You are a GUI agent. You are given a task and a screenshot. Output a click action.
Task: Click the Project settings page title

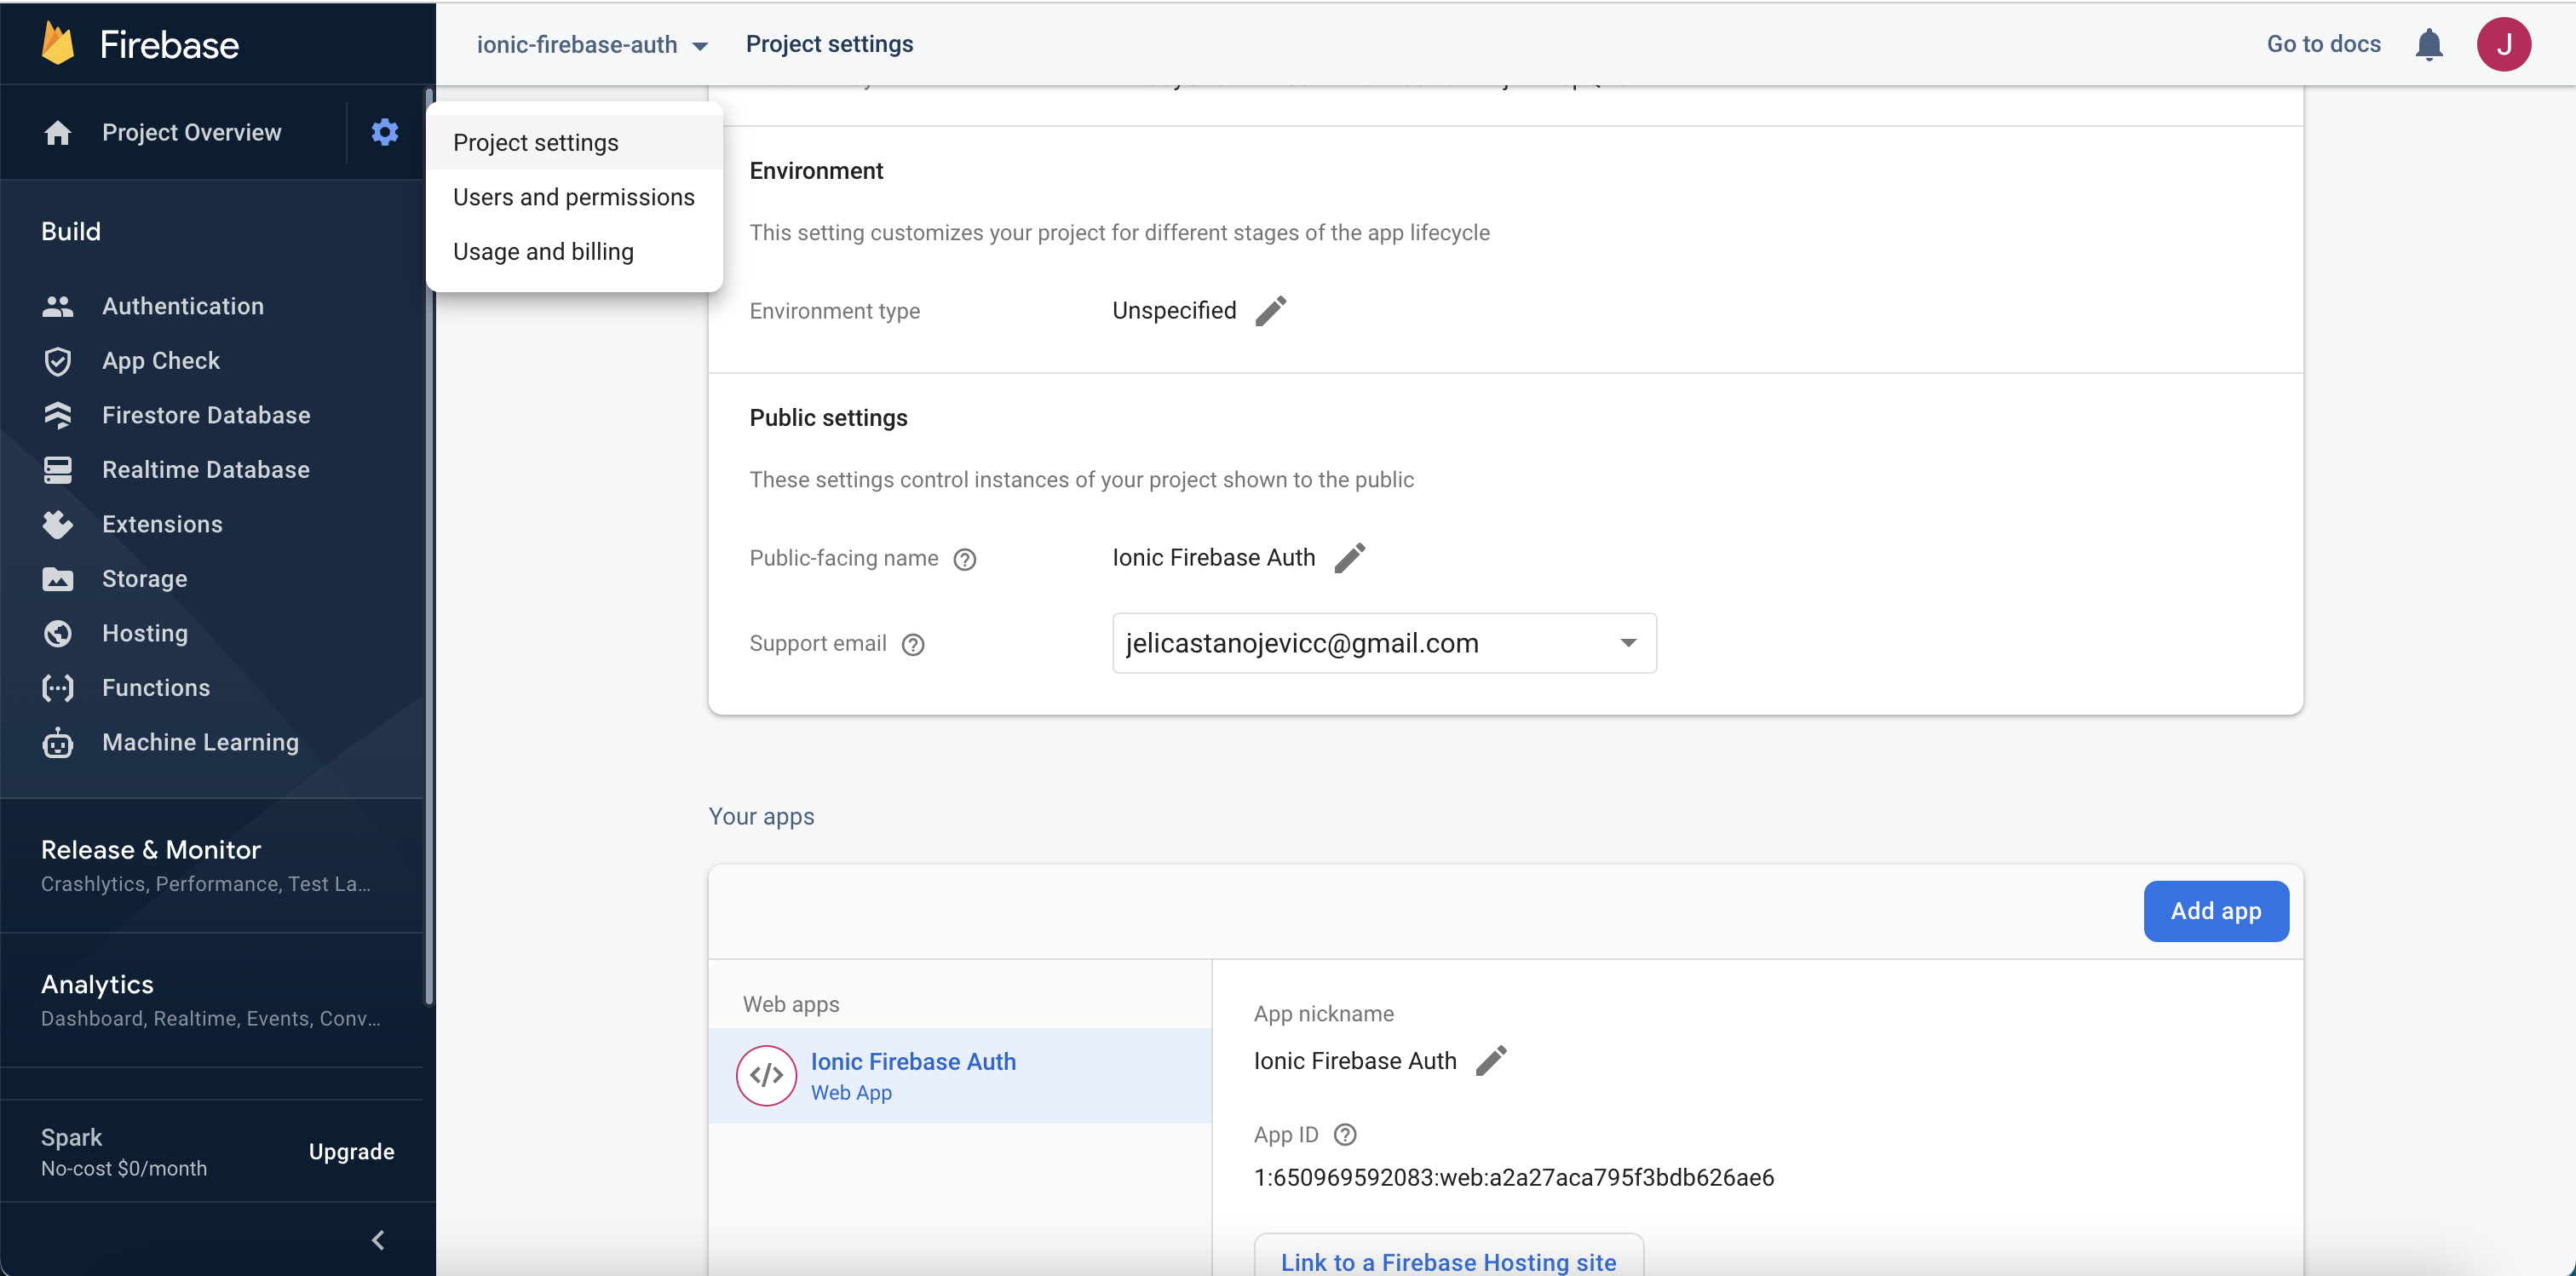point(829,44)
